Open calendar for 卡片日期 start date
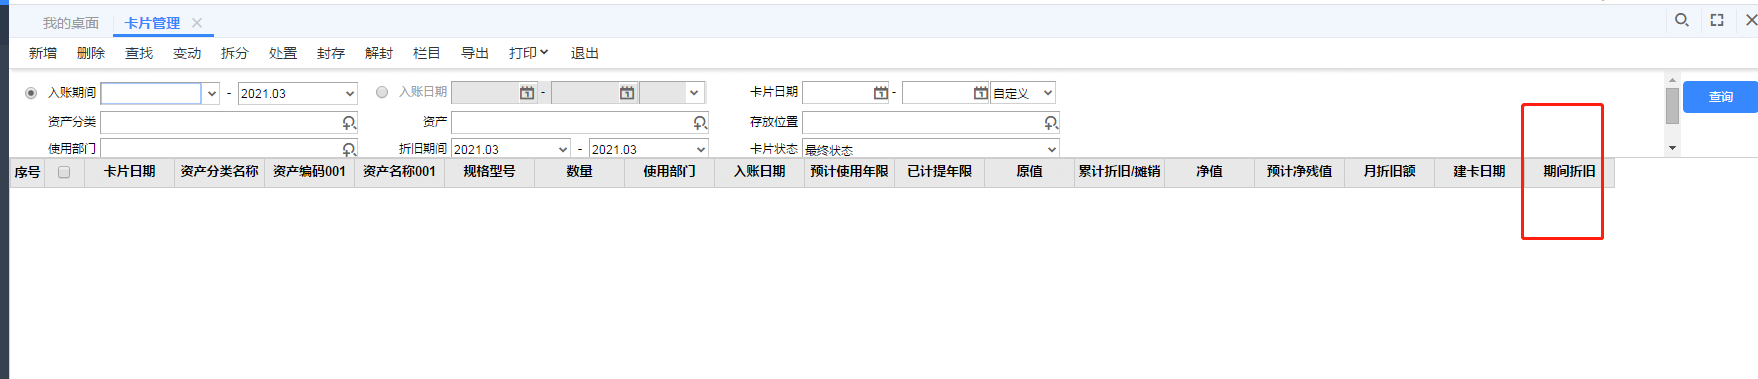 (880, 93)
